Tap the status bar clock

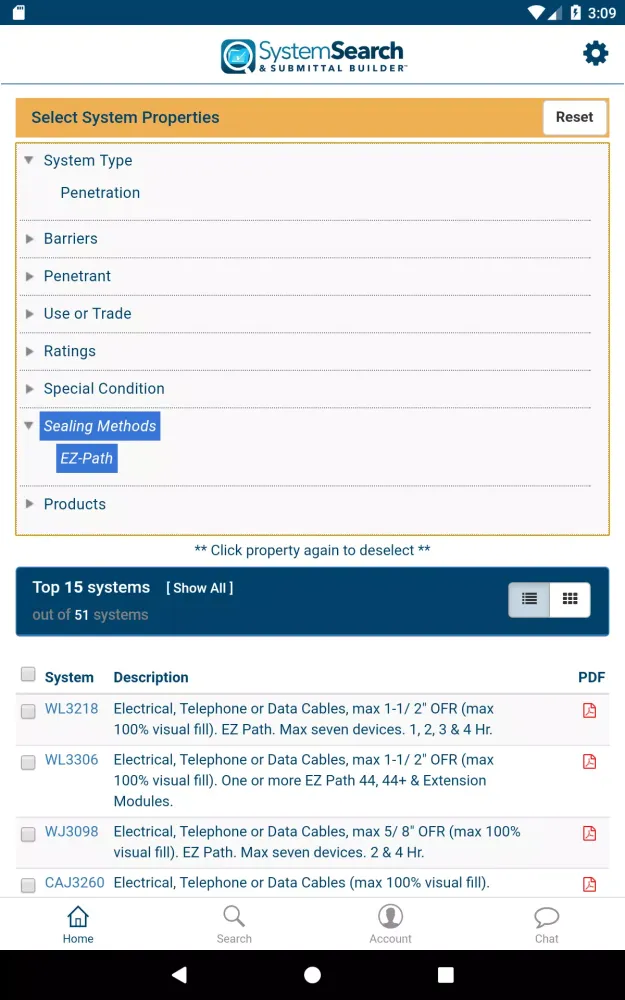(x=602, y=13)
